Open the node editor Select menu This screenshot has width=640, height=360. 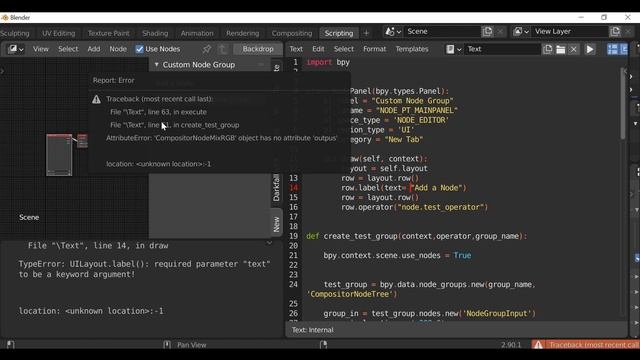[x=68, y=49]
